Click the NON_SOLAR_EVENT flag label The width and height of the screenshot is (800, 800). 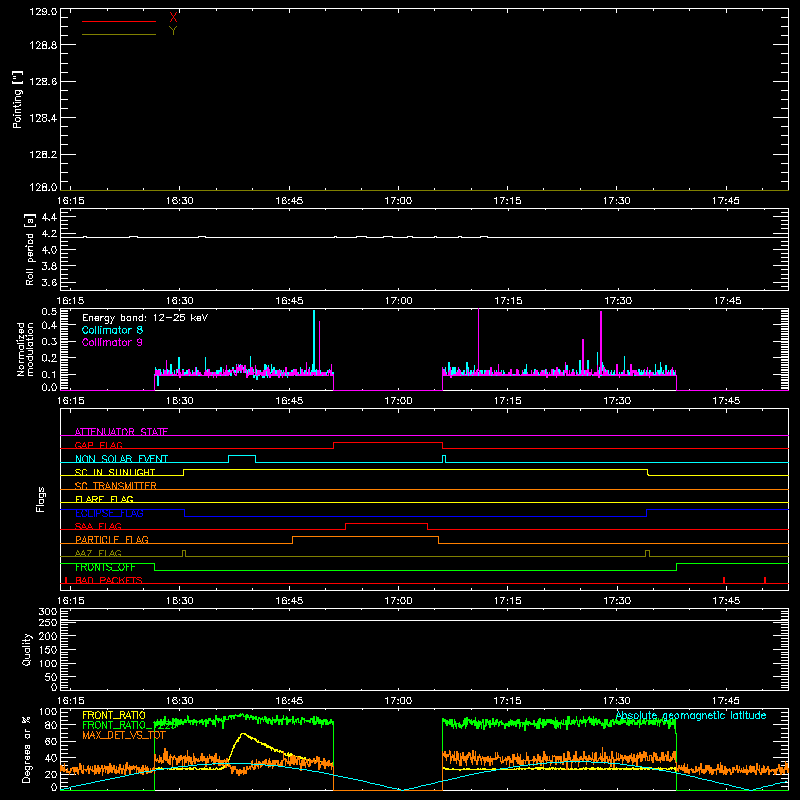[121, 459]
